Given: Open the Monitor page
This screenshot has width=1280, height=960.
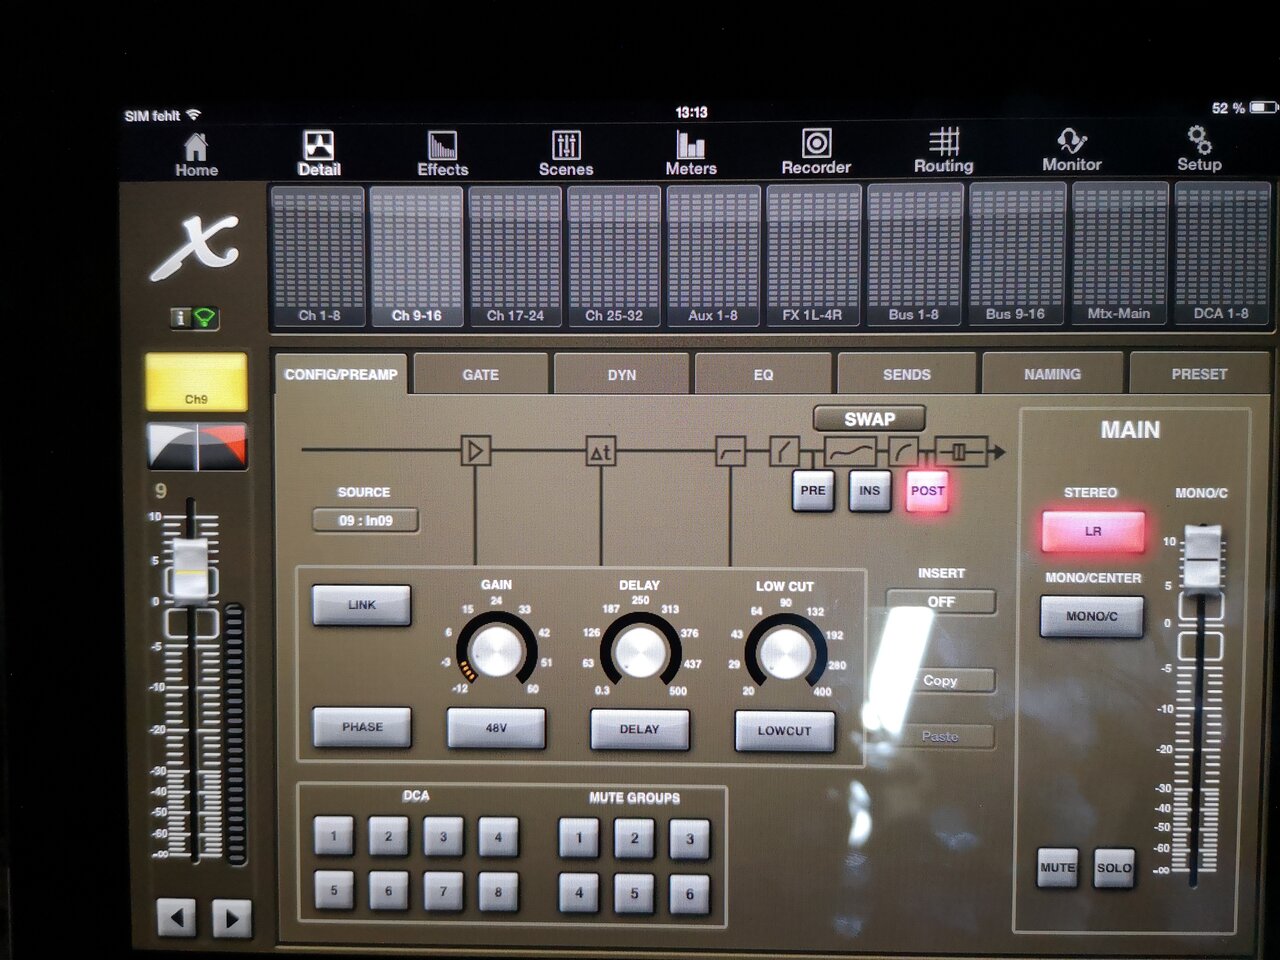Looking at the screenshot, I should click(1071, 150).
